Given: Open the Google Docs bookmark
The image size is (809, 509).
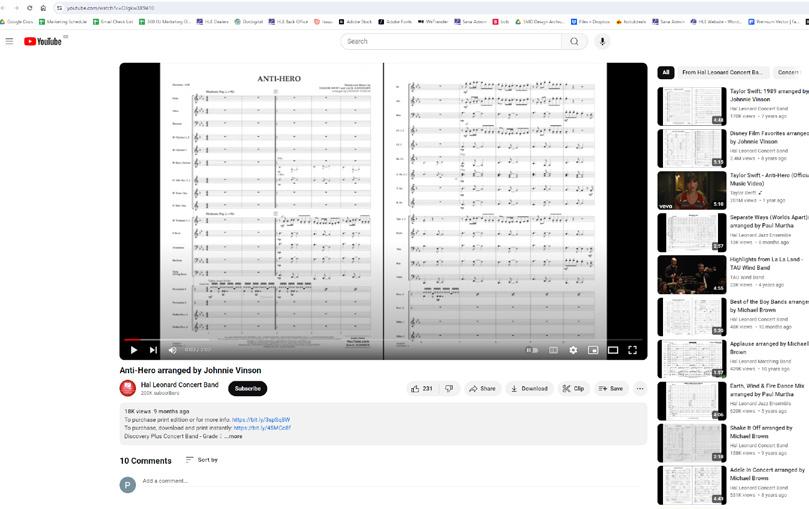Looking at the screenshot, I should [17, 22].
